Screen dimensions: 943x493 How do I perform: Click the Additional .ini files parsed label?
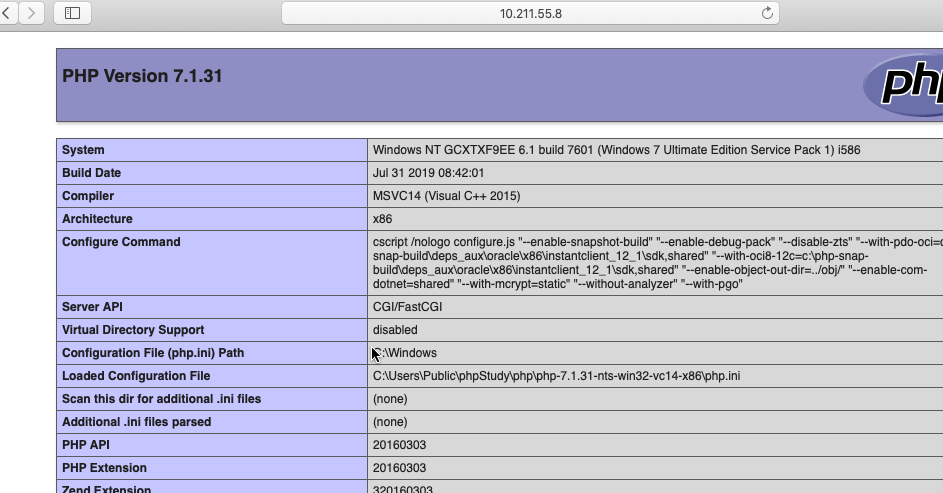click(137, 422)
